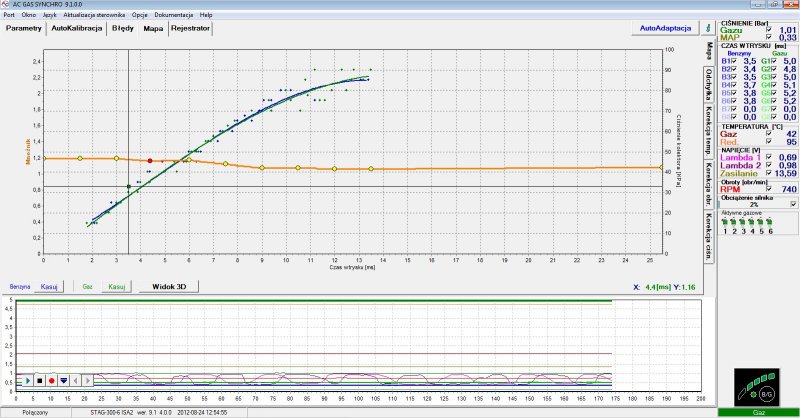Viewport: 800px width, 418px height.
Task: Click active gas injector icon number 1
Action: pyautogui.click(x=724, y=222)
